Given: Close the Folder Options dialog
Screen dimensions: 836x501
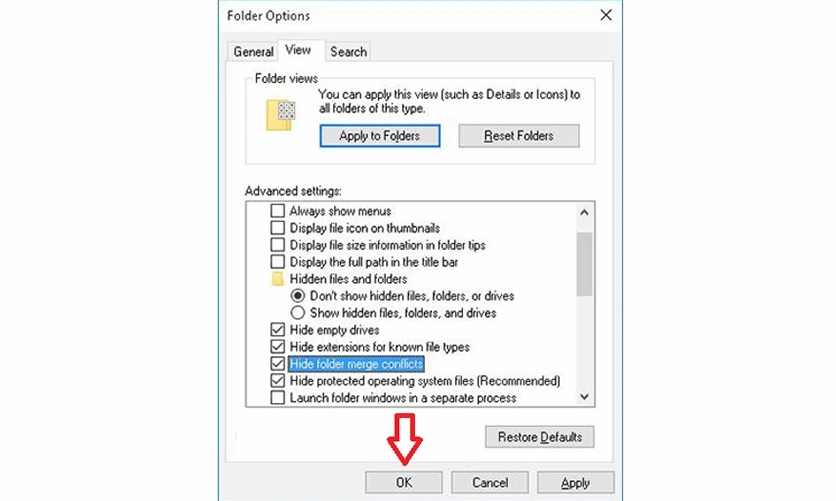Looking at the screenshot, I should tap(605, 16).
